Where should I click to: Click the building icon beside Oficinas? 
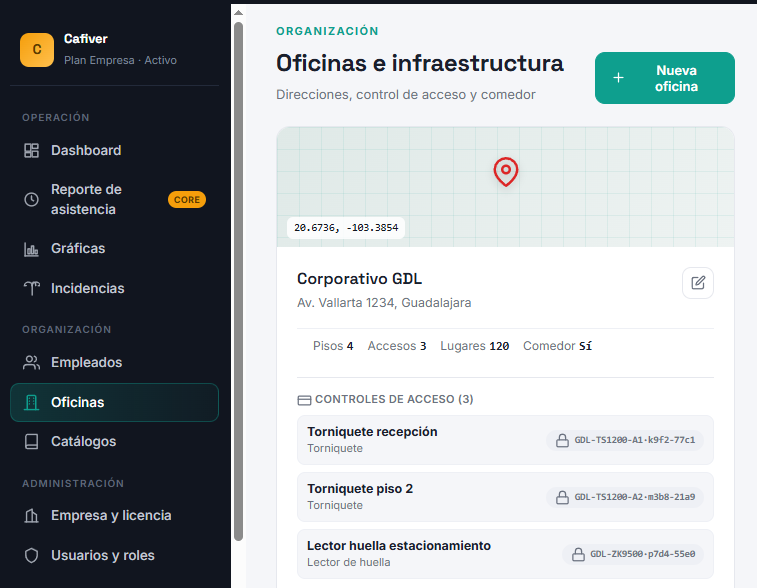click(31, 402)
